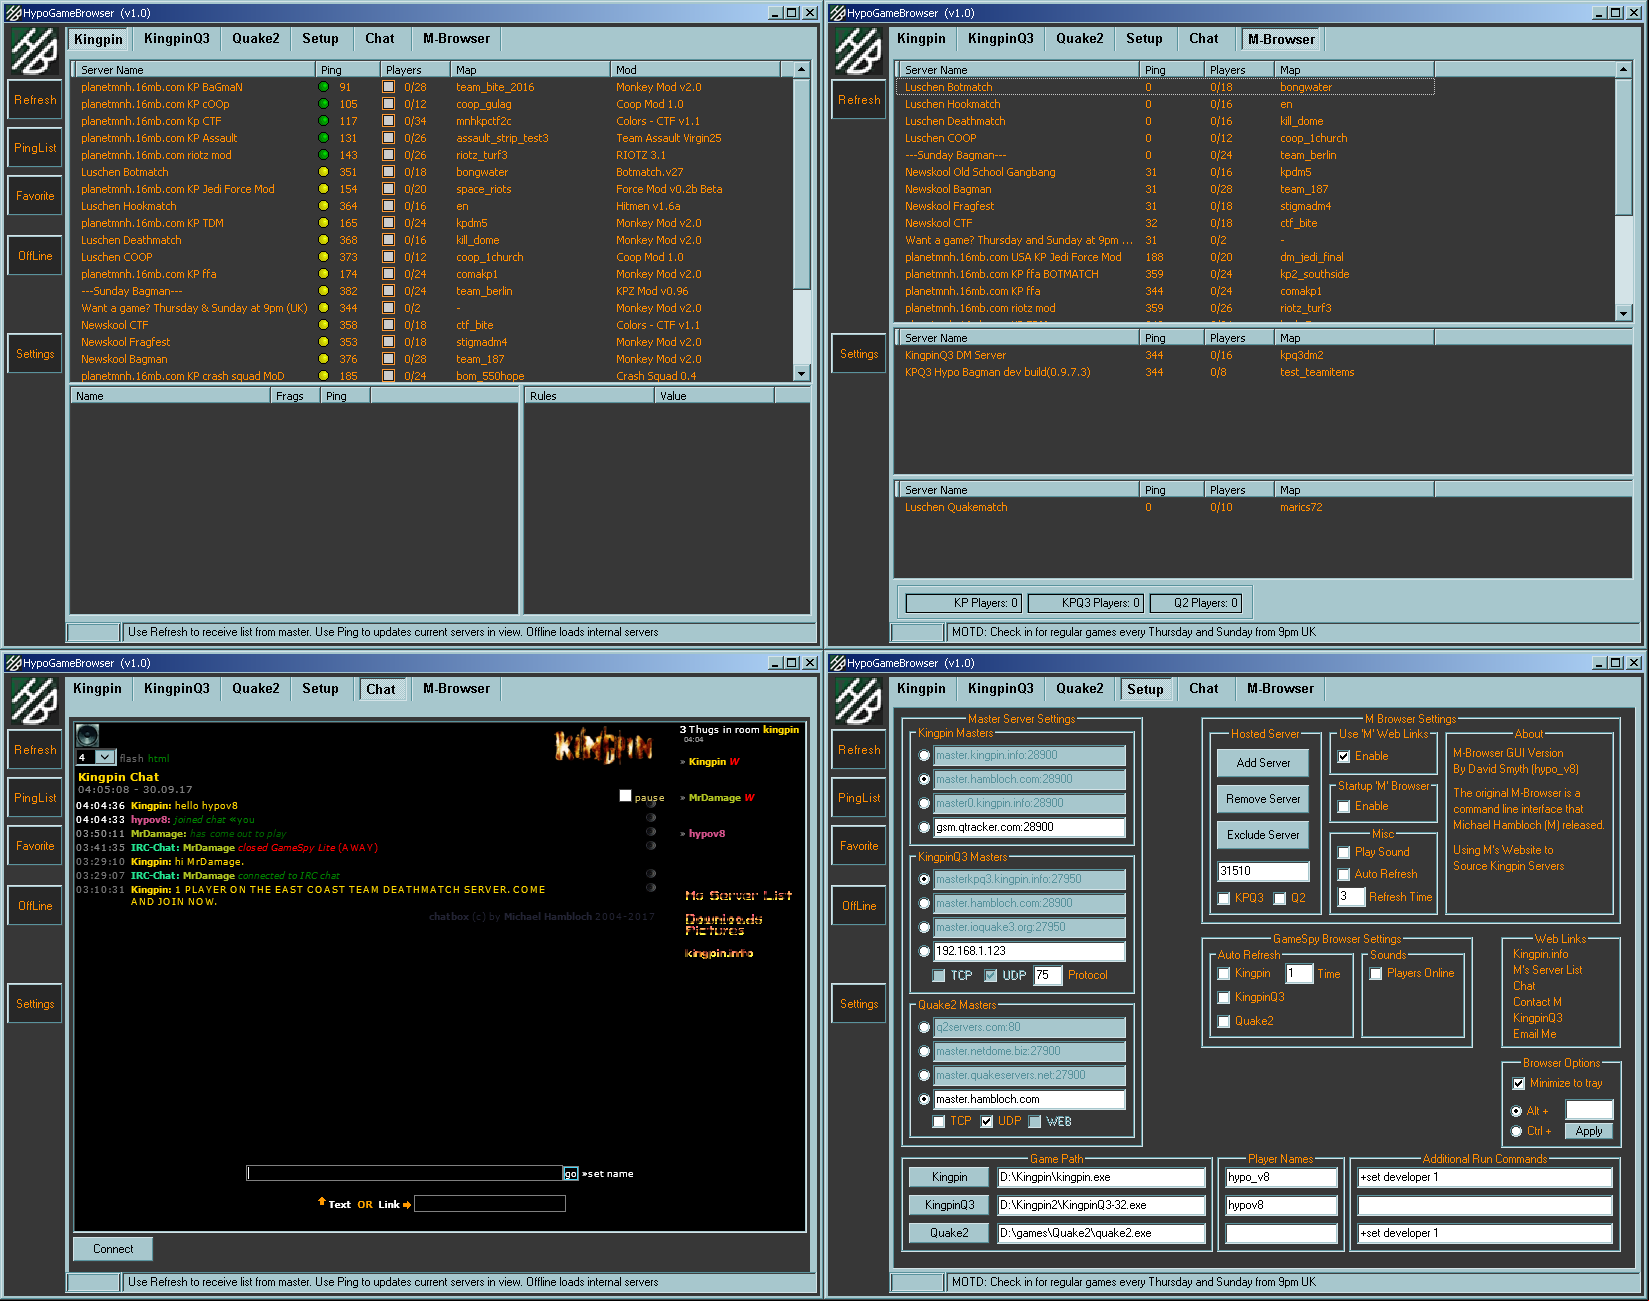Click the flaming Kingpin logo in chat
1649x1301 pixels.
(604, 745)
